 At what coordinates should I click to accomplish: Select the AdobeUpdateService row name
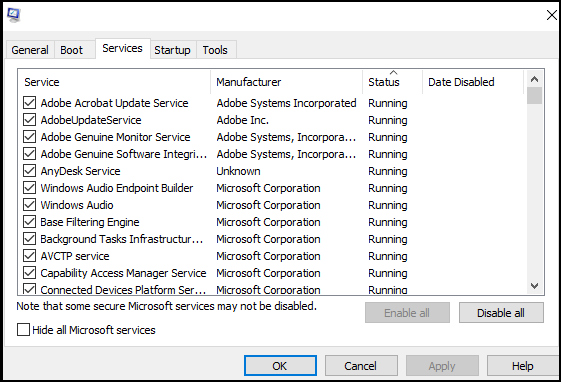(x=91, y=120)
